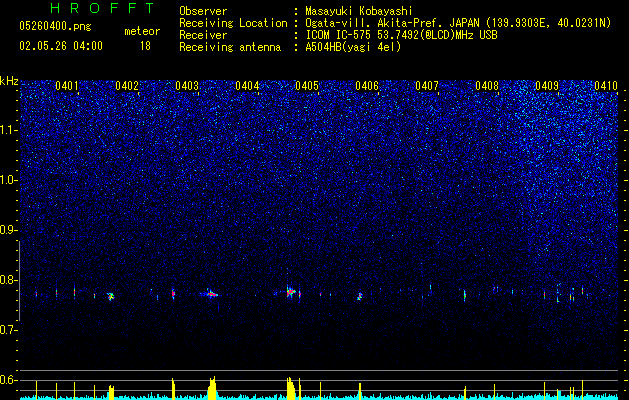Click the Receiving Location label
The width and height of the screenshot is (629, 400).
click(x=233, y=23)
